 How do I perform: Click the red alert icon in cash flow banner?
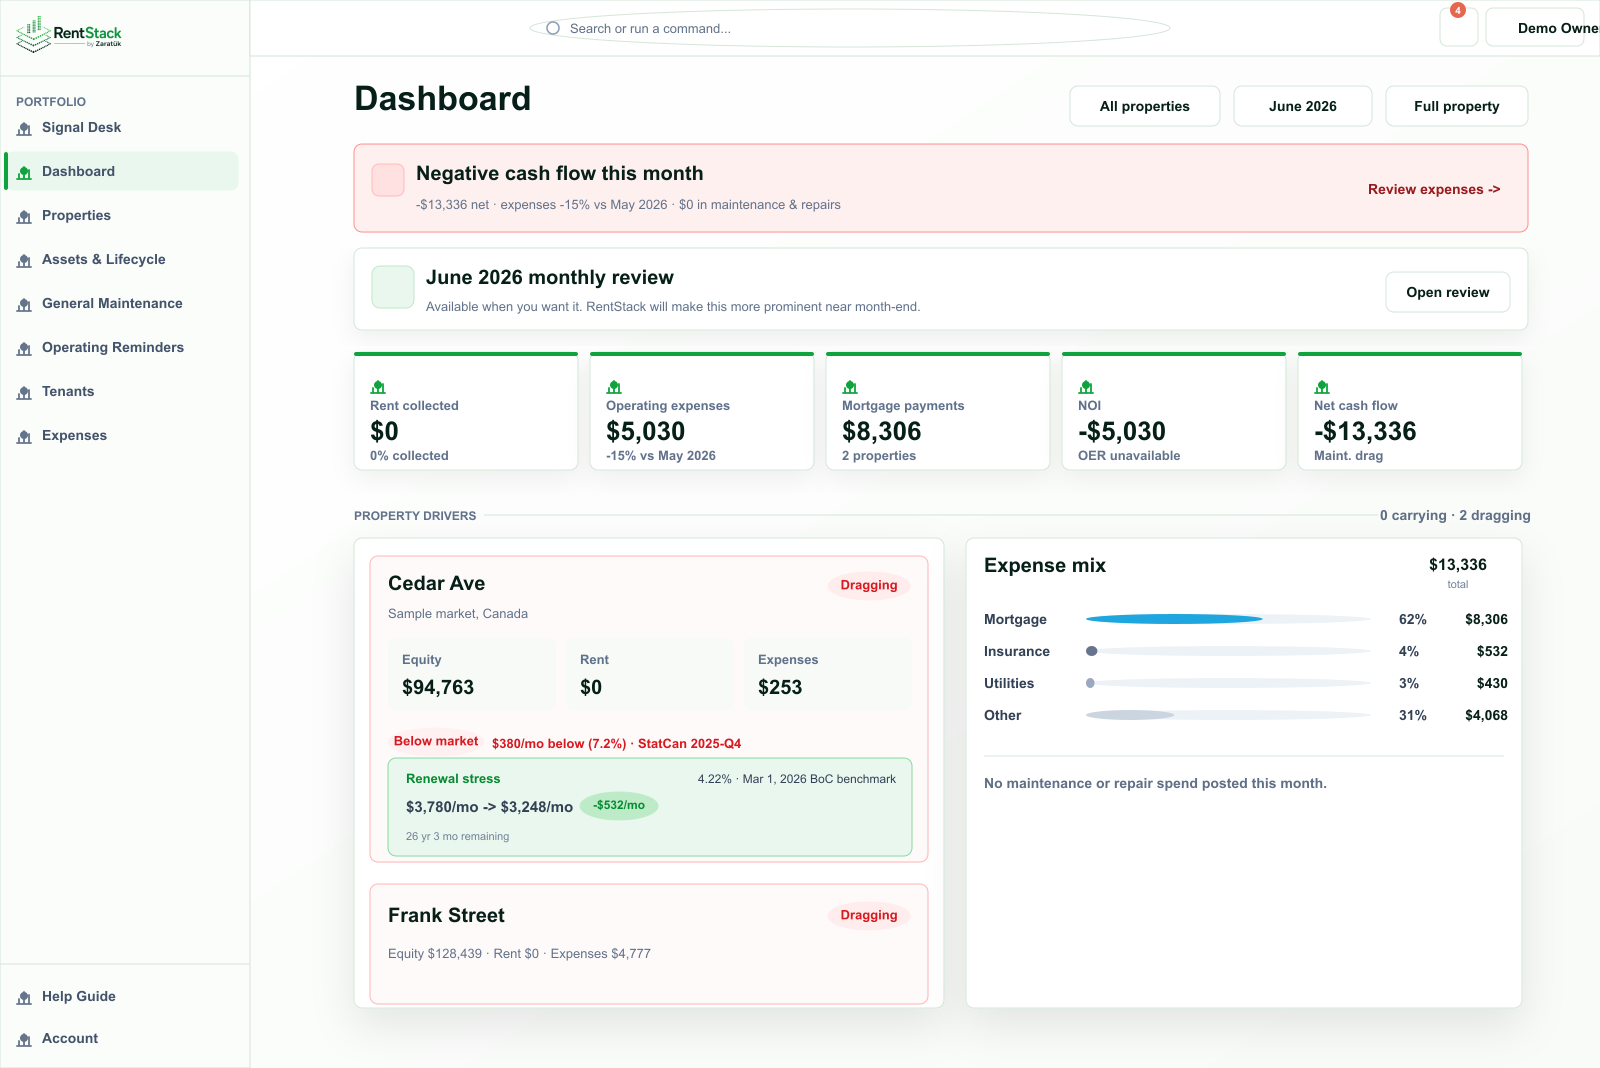coord(388,180)
